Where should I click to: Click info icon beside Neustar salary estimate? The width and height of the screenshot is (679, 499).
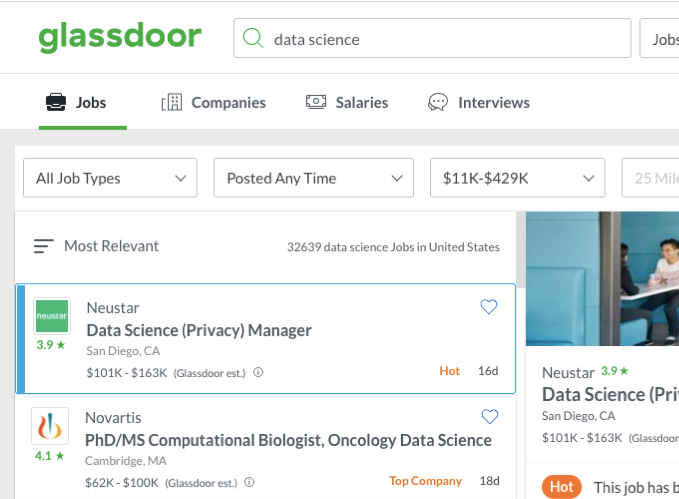(x=258, y=372)
